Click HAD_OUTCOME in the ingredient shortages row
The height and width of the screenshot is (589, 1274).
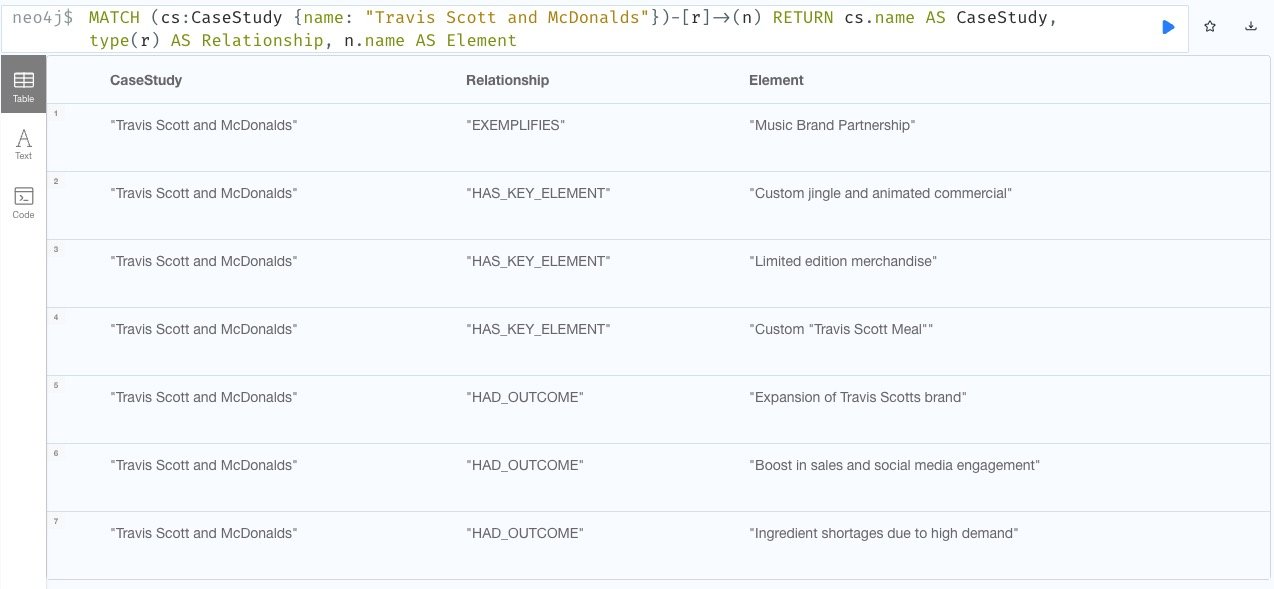525,533
